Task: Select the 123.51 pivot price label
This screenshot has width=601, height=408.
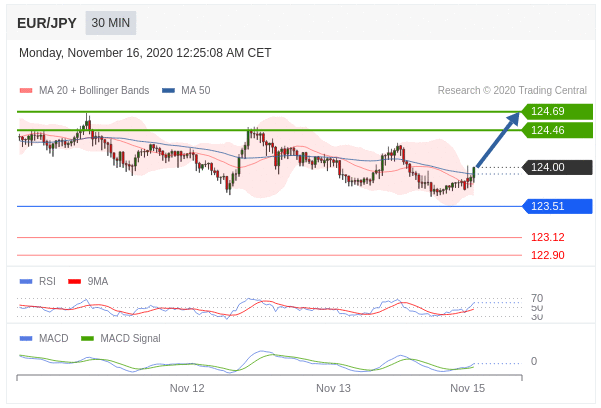Action: (x=558, y=206)
